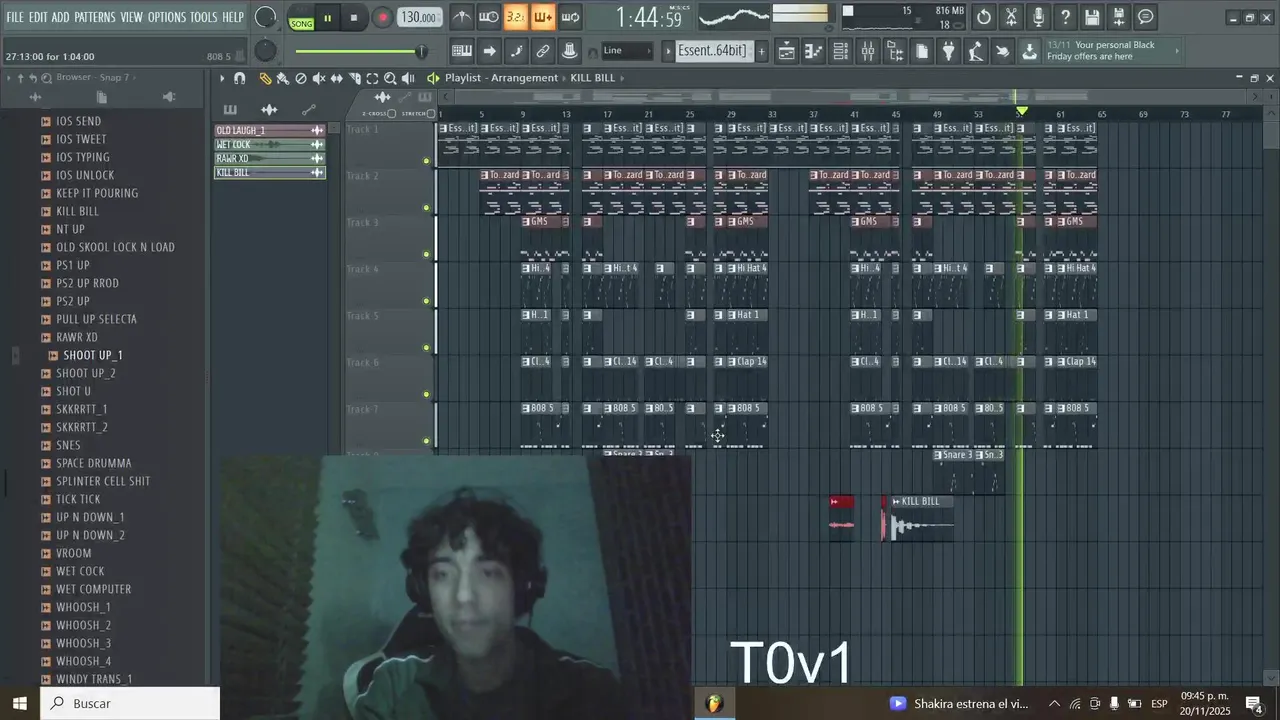1280x720 pixels.
Task: Click the save project floppy icon
Action: (1092, 17)
